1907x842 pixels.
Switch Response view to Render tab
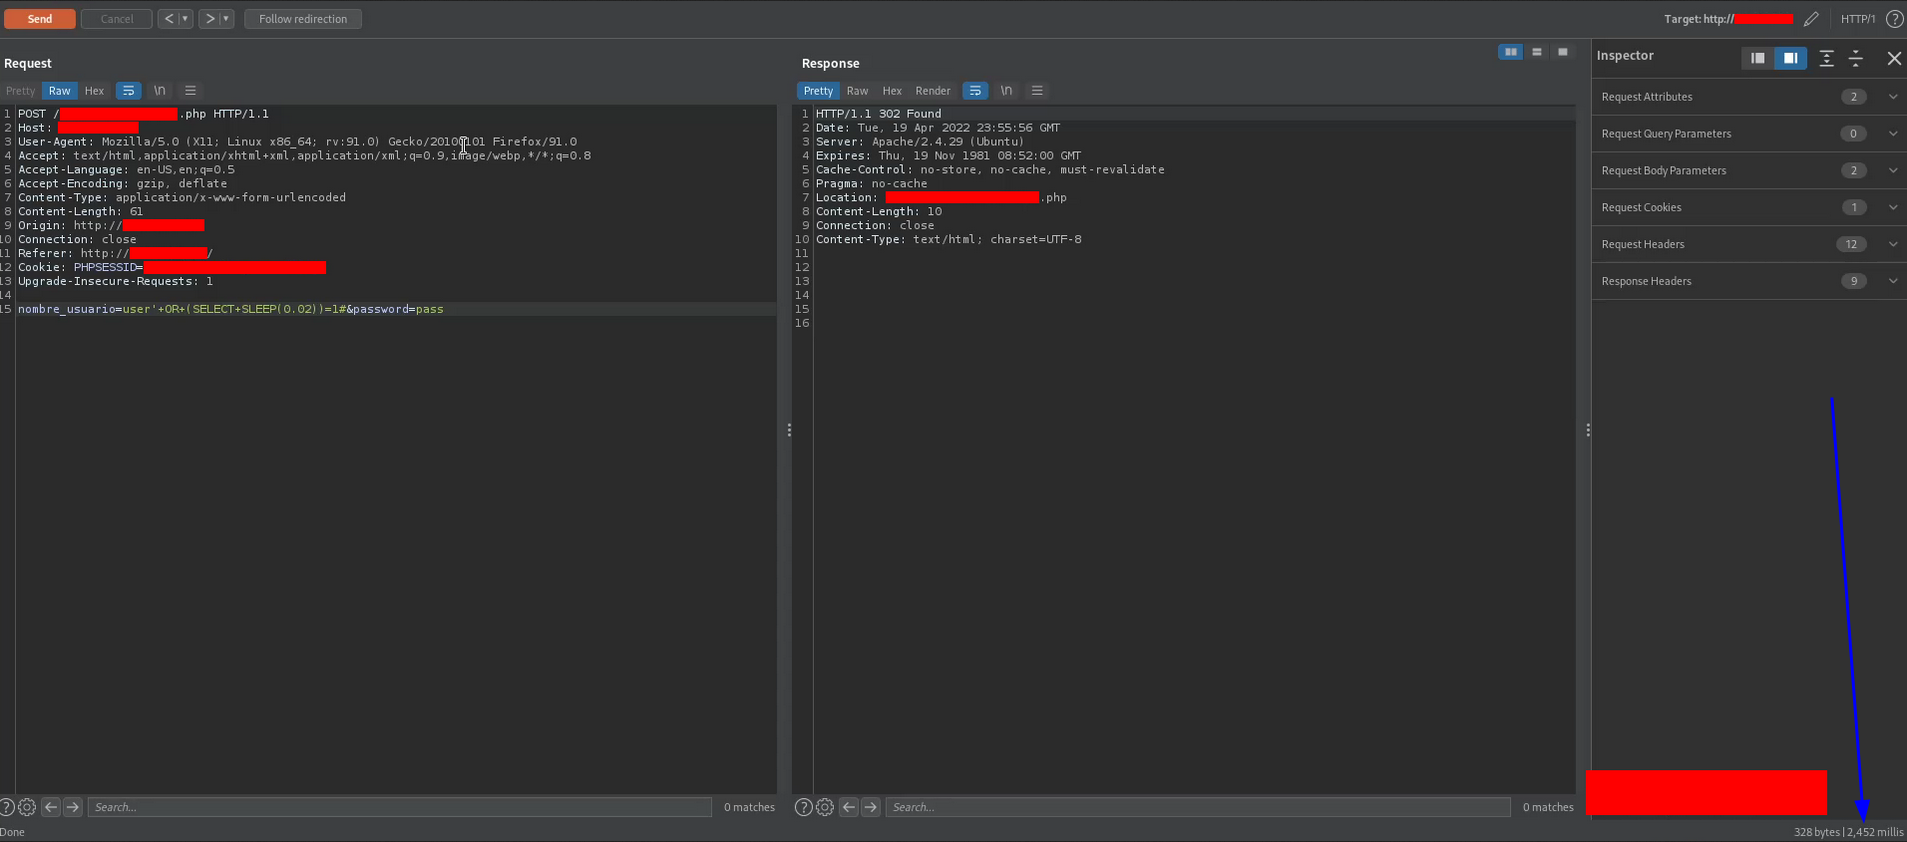click(x=933, y=91)
